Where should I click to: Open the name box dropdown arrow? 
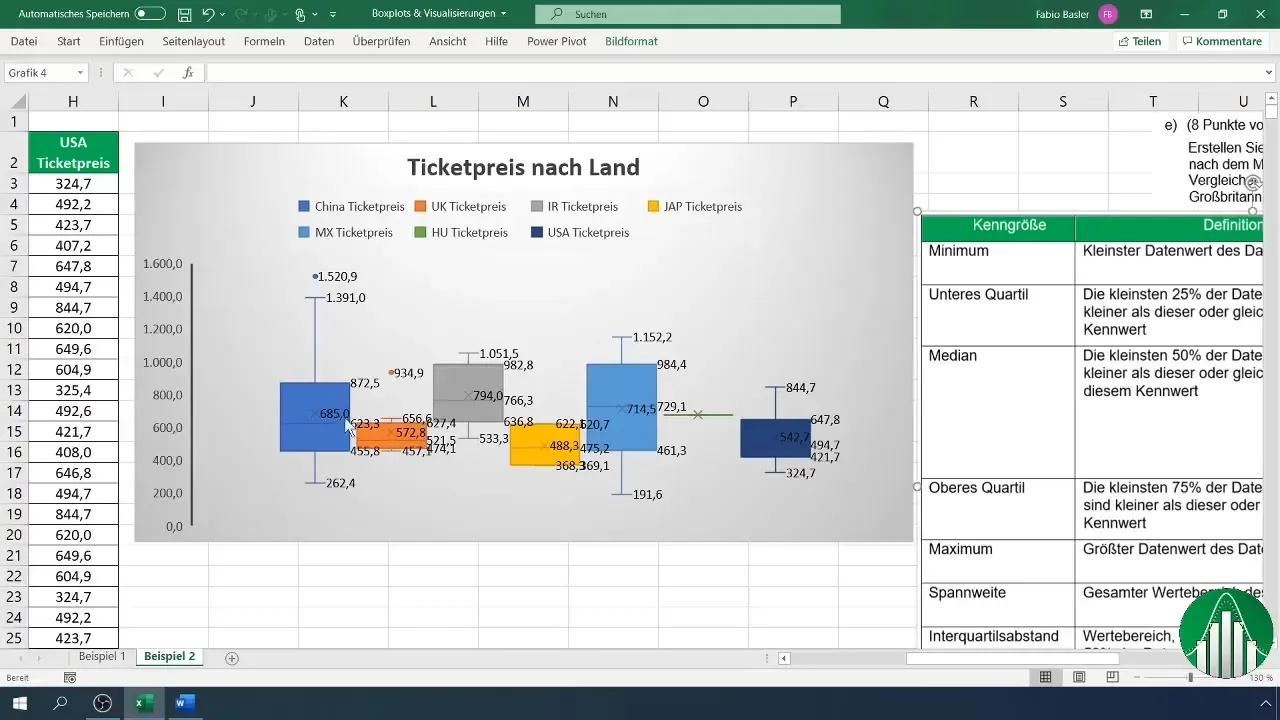(80, 73)
